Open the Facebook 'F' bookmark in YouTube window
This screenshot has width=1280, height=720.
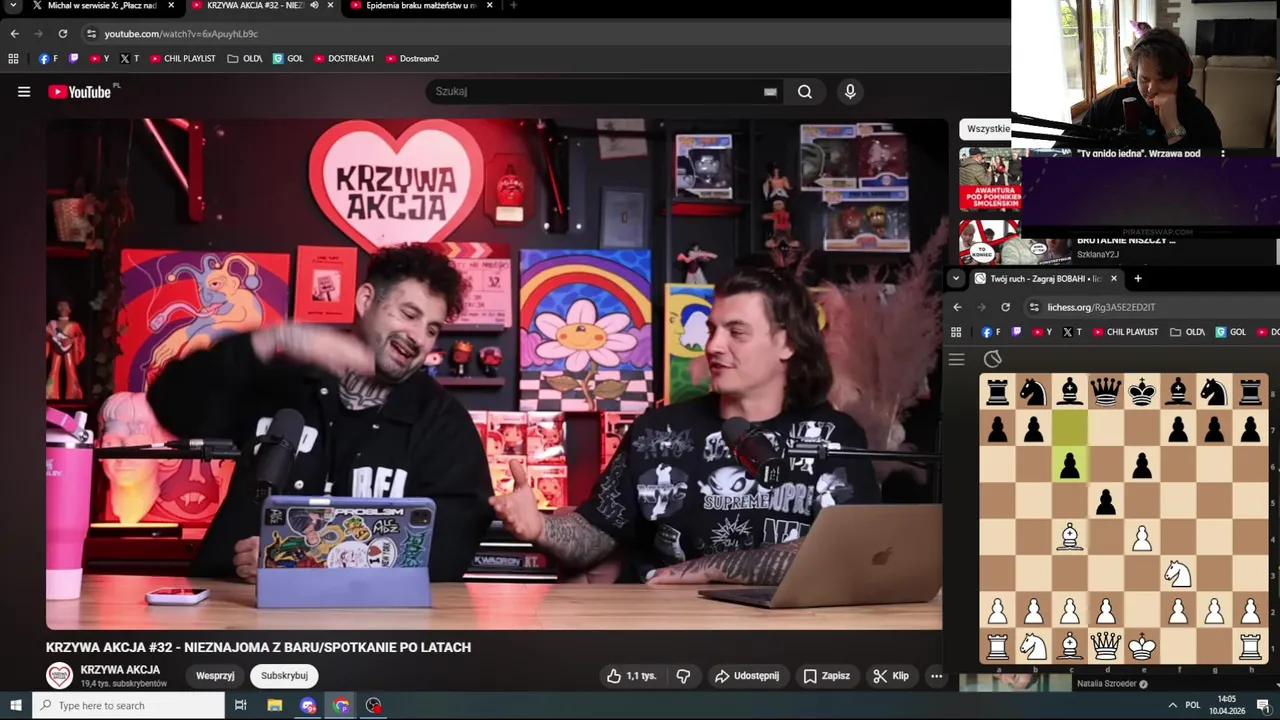[x=48, y=59]
